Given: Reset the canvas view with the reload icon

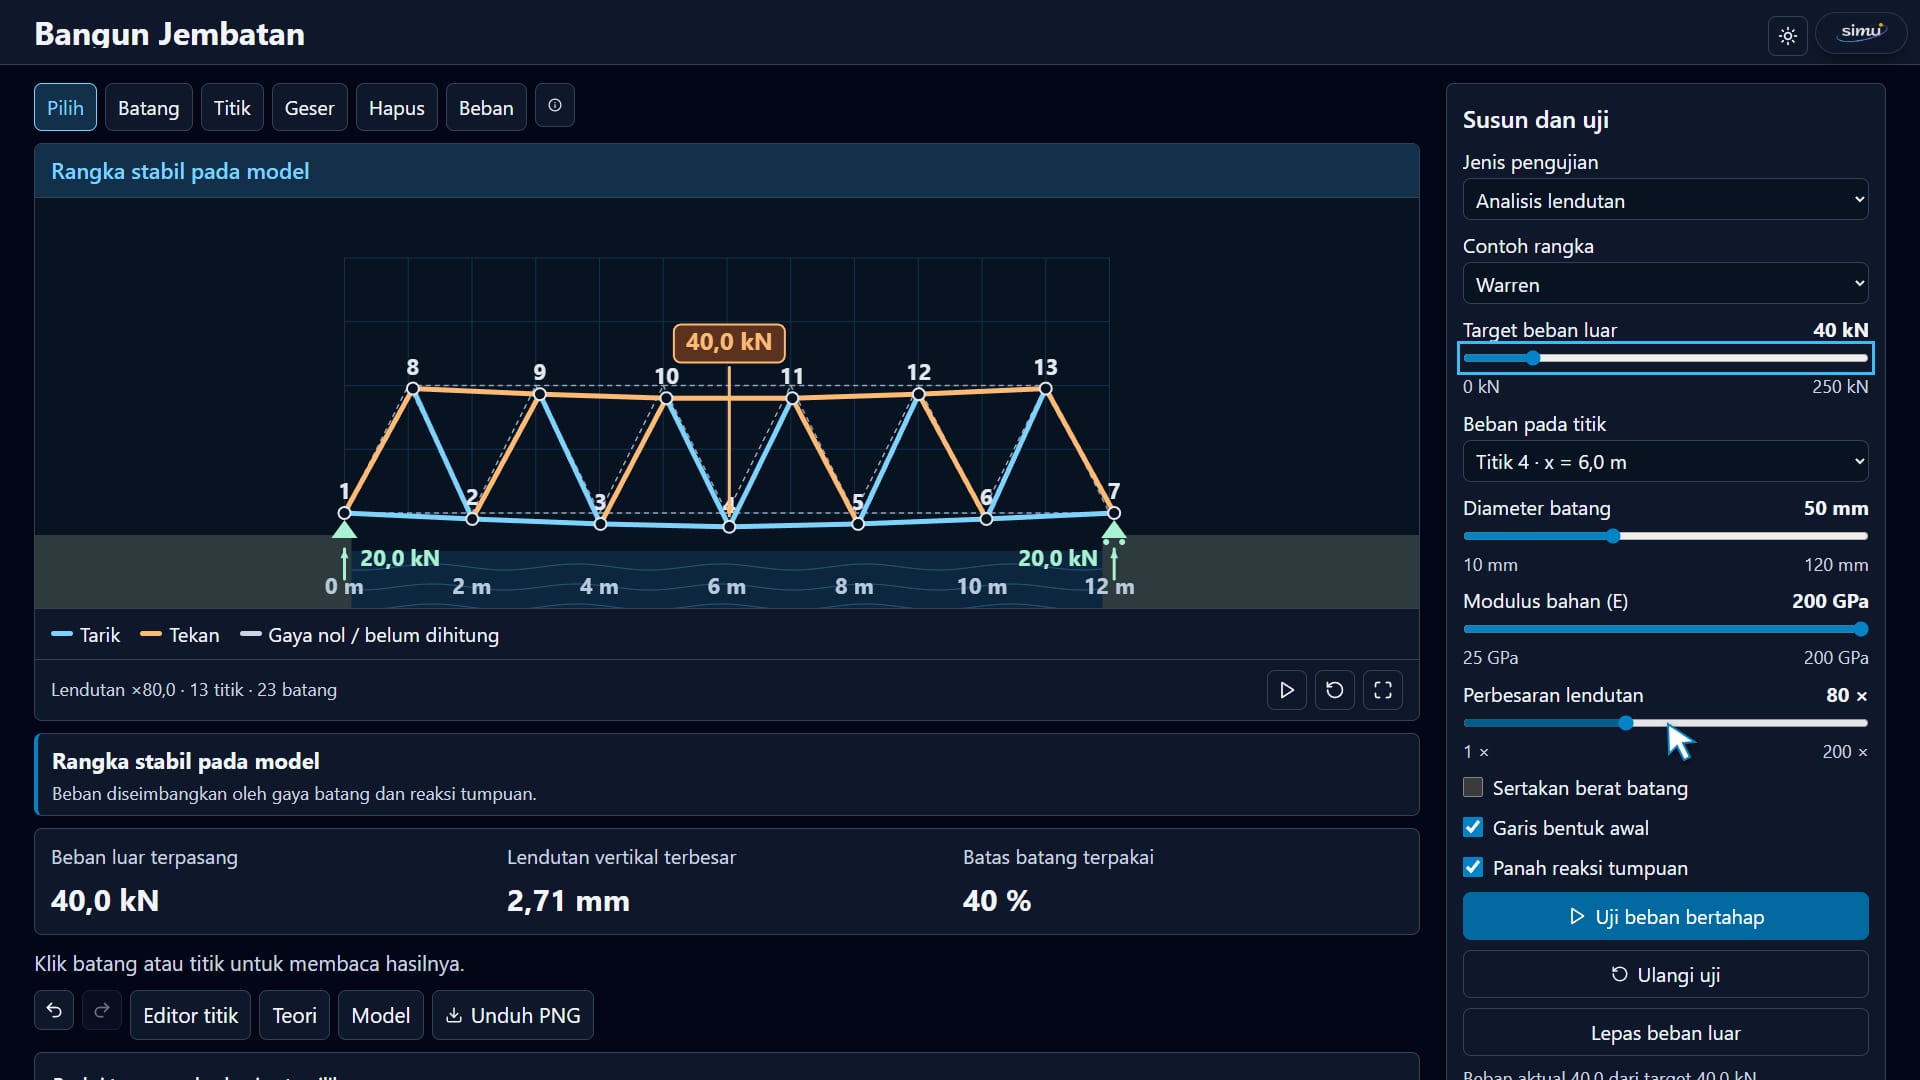Looking at the screenshot, I should click(1335, 690).
